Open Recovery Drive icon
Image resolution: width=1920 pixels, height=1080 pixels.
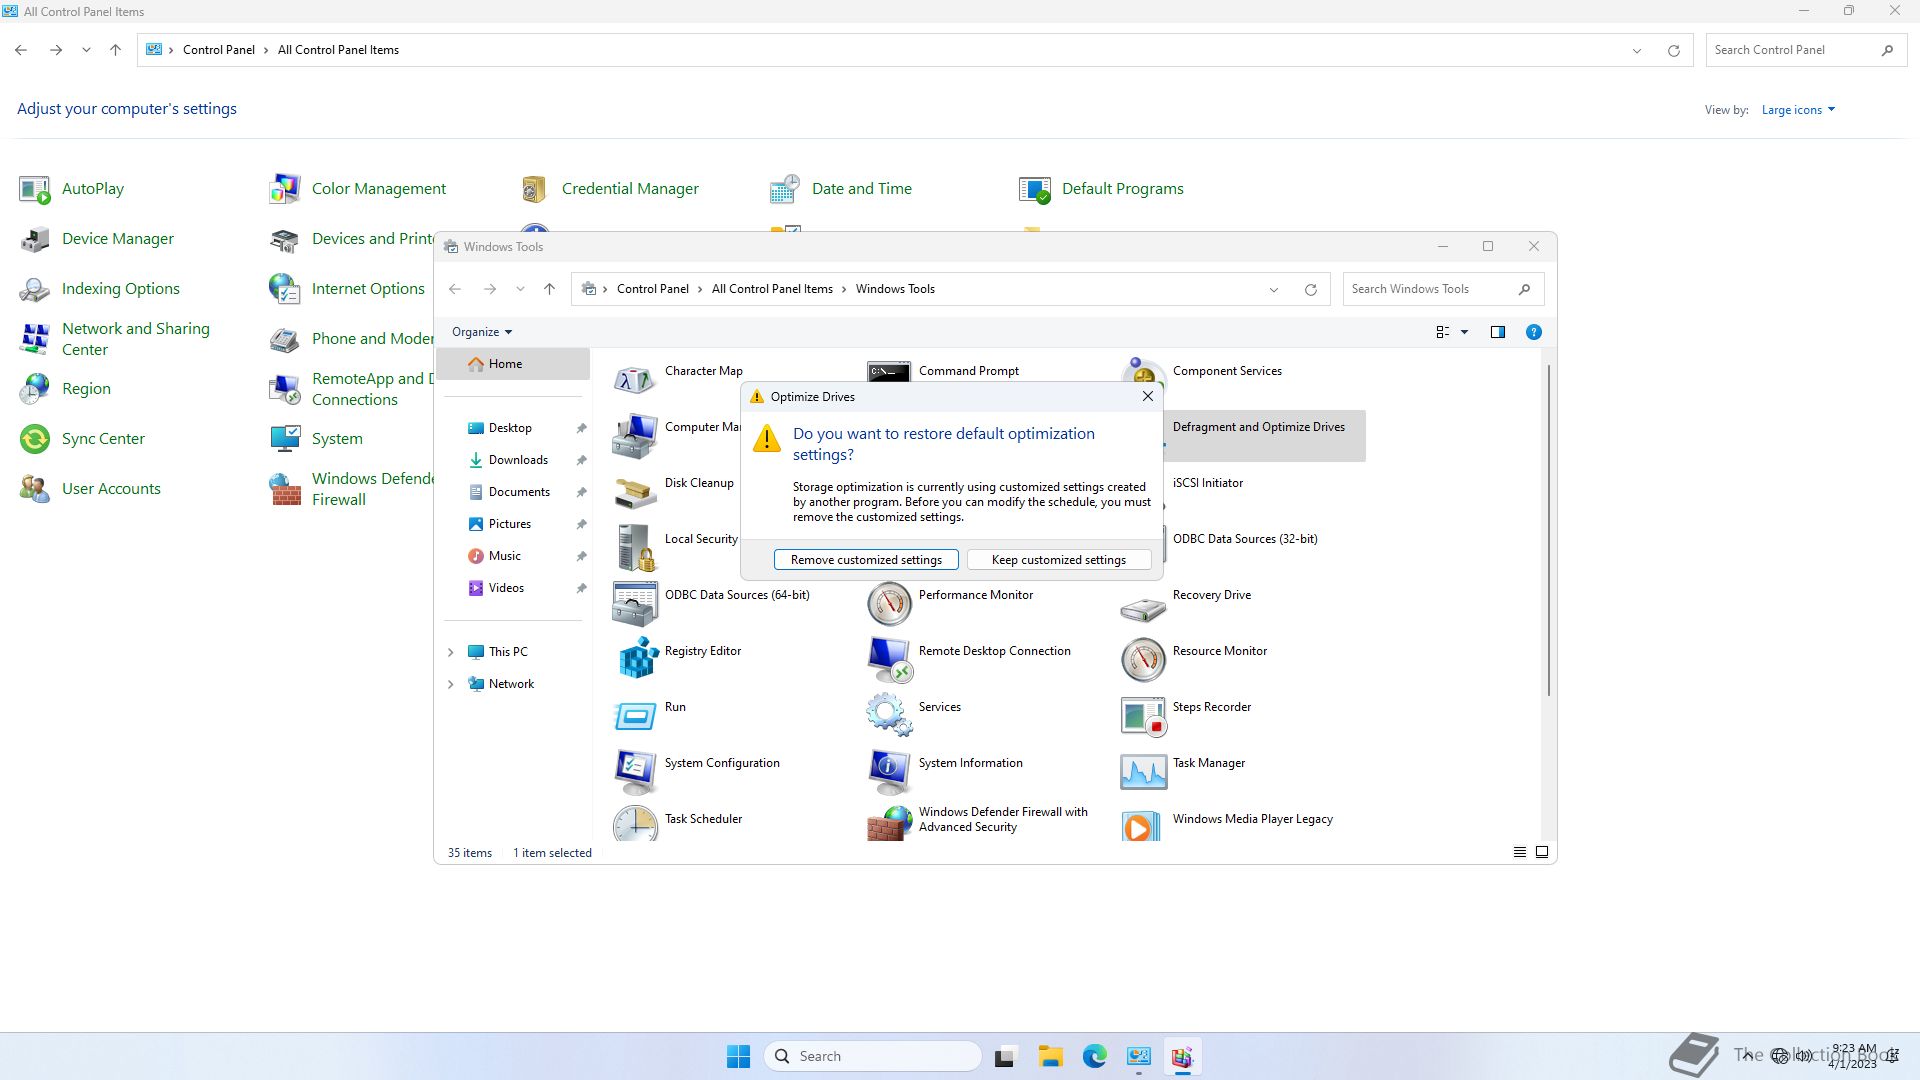tap(1143, 607)
